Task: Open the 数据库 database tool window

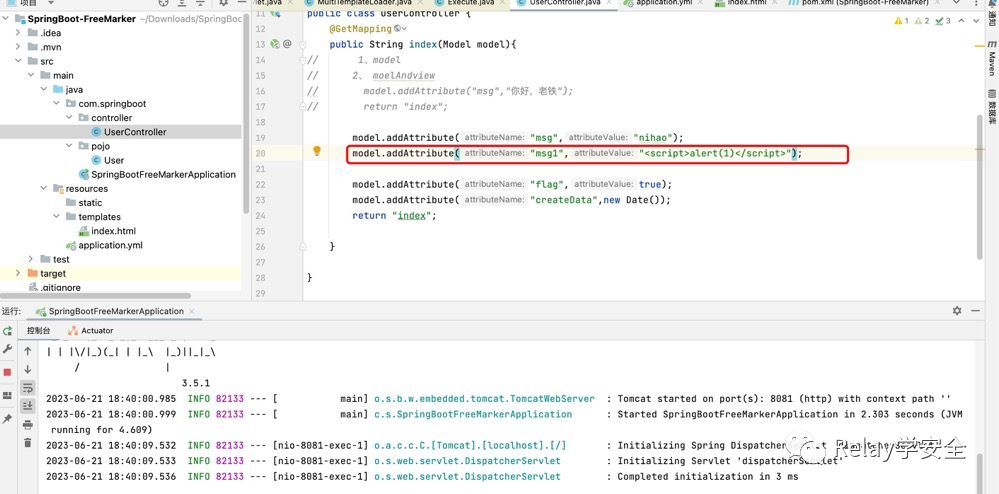Action: tap(991, 106)
